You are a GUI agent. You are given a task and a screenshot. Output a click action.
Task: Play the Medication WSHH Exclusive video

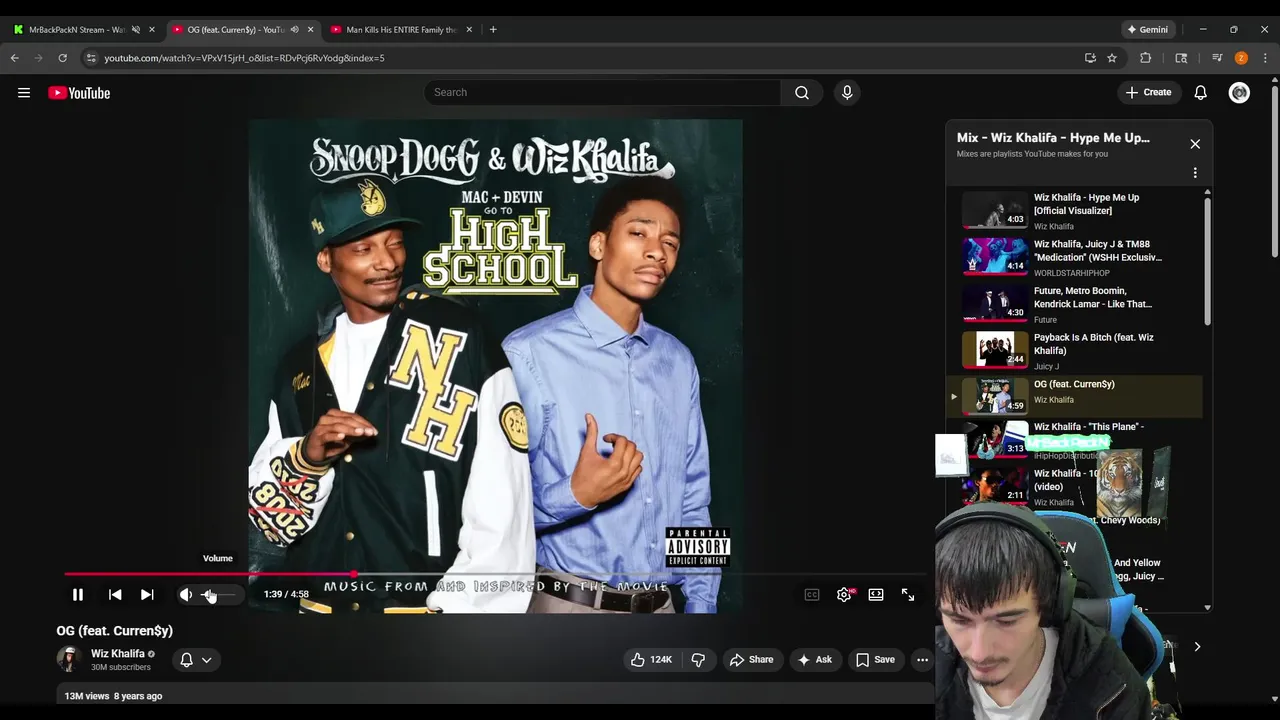[x=1075, y=257]
